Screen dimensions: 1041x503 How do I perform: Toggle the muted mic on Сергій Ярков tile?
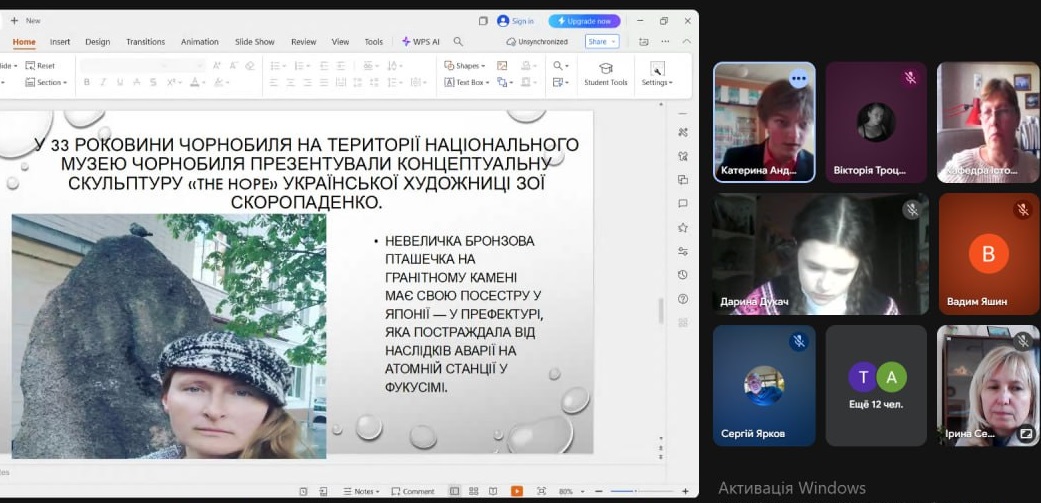pos(798,341)
